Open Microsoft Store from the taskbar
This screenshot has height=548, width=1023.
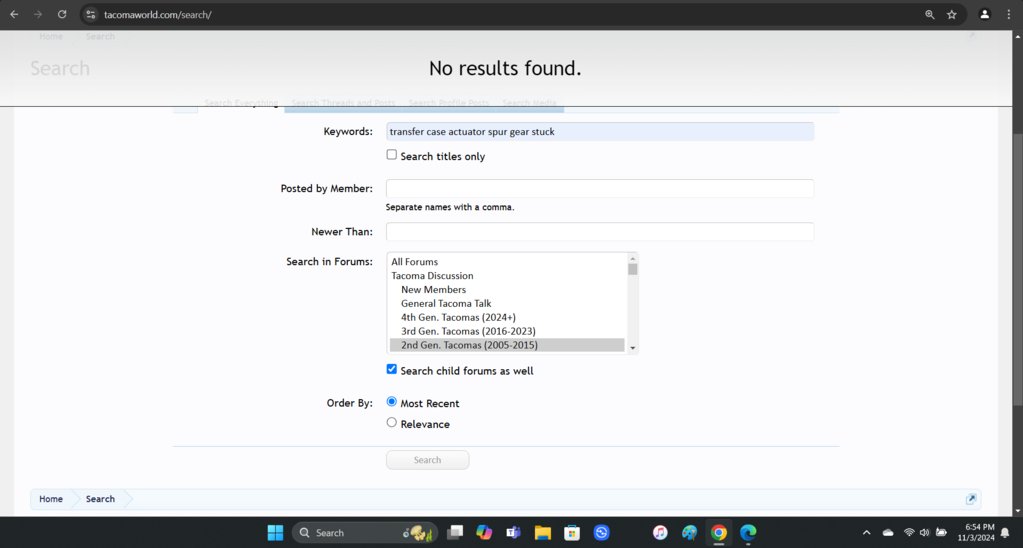pos(572,532)
